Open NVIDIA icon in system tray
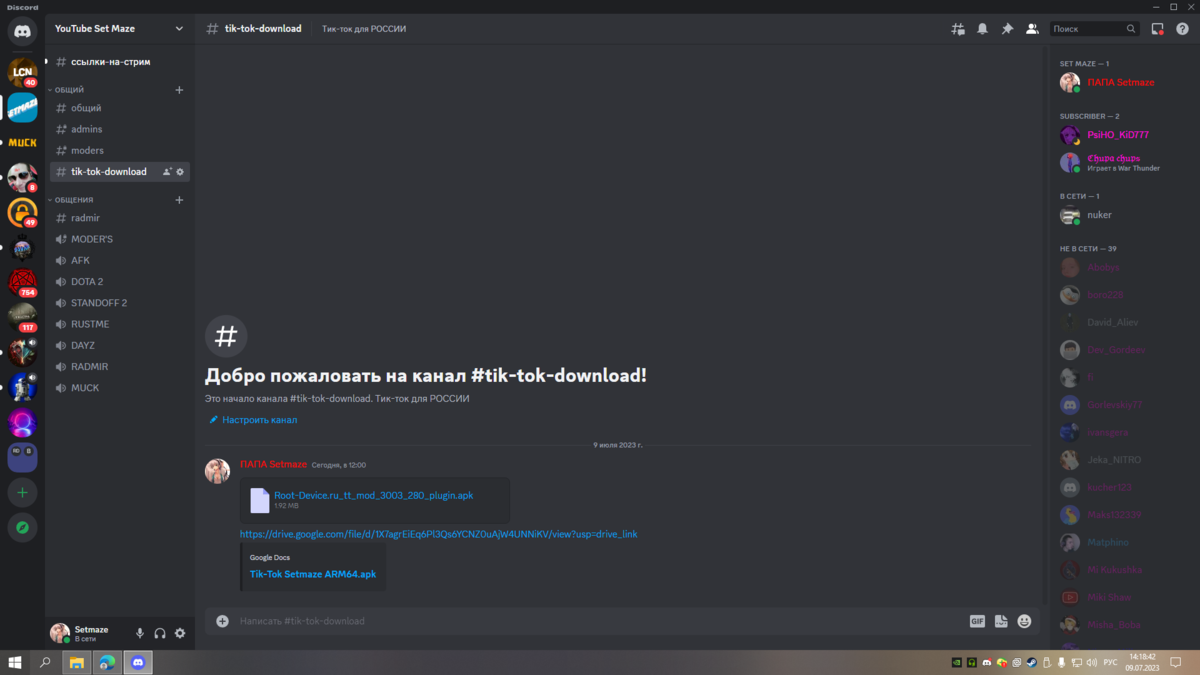 957,662
